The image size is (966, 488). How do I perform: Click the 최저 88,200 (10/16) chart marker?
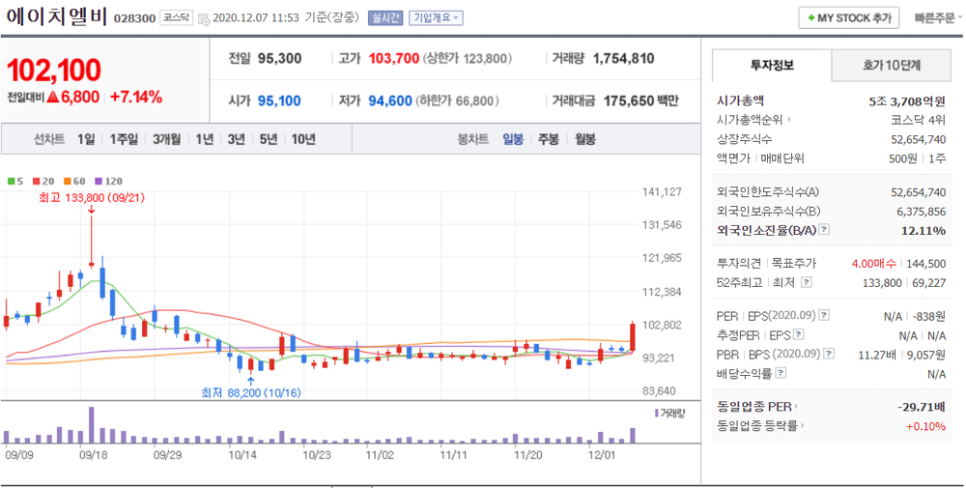251,392
